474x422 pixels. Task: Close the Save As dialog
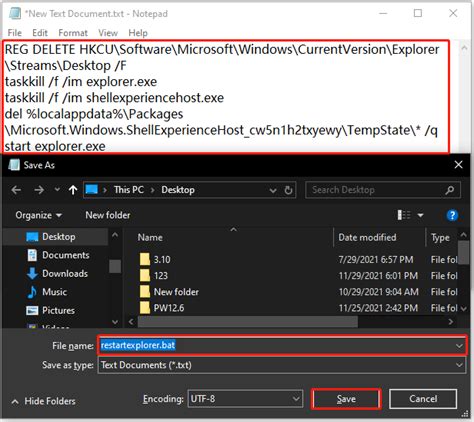pos(458,165)
